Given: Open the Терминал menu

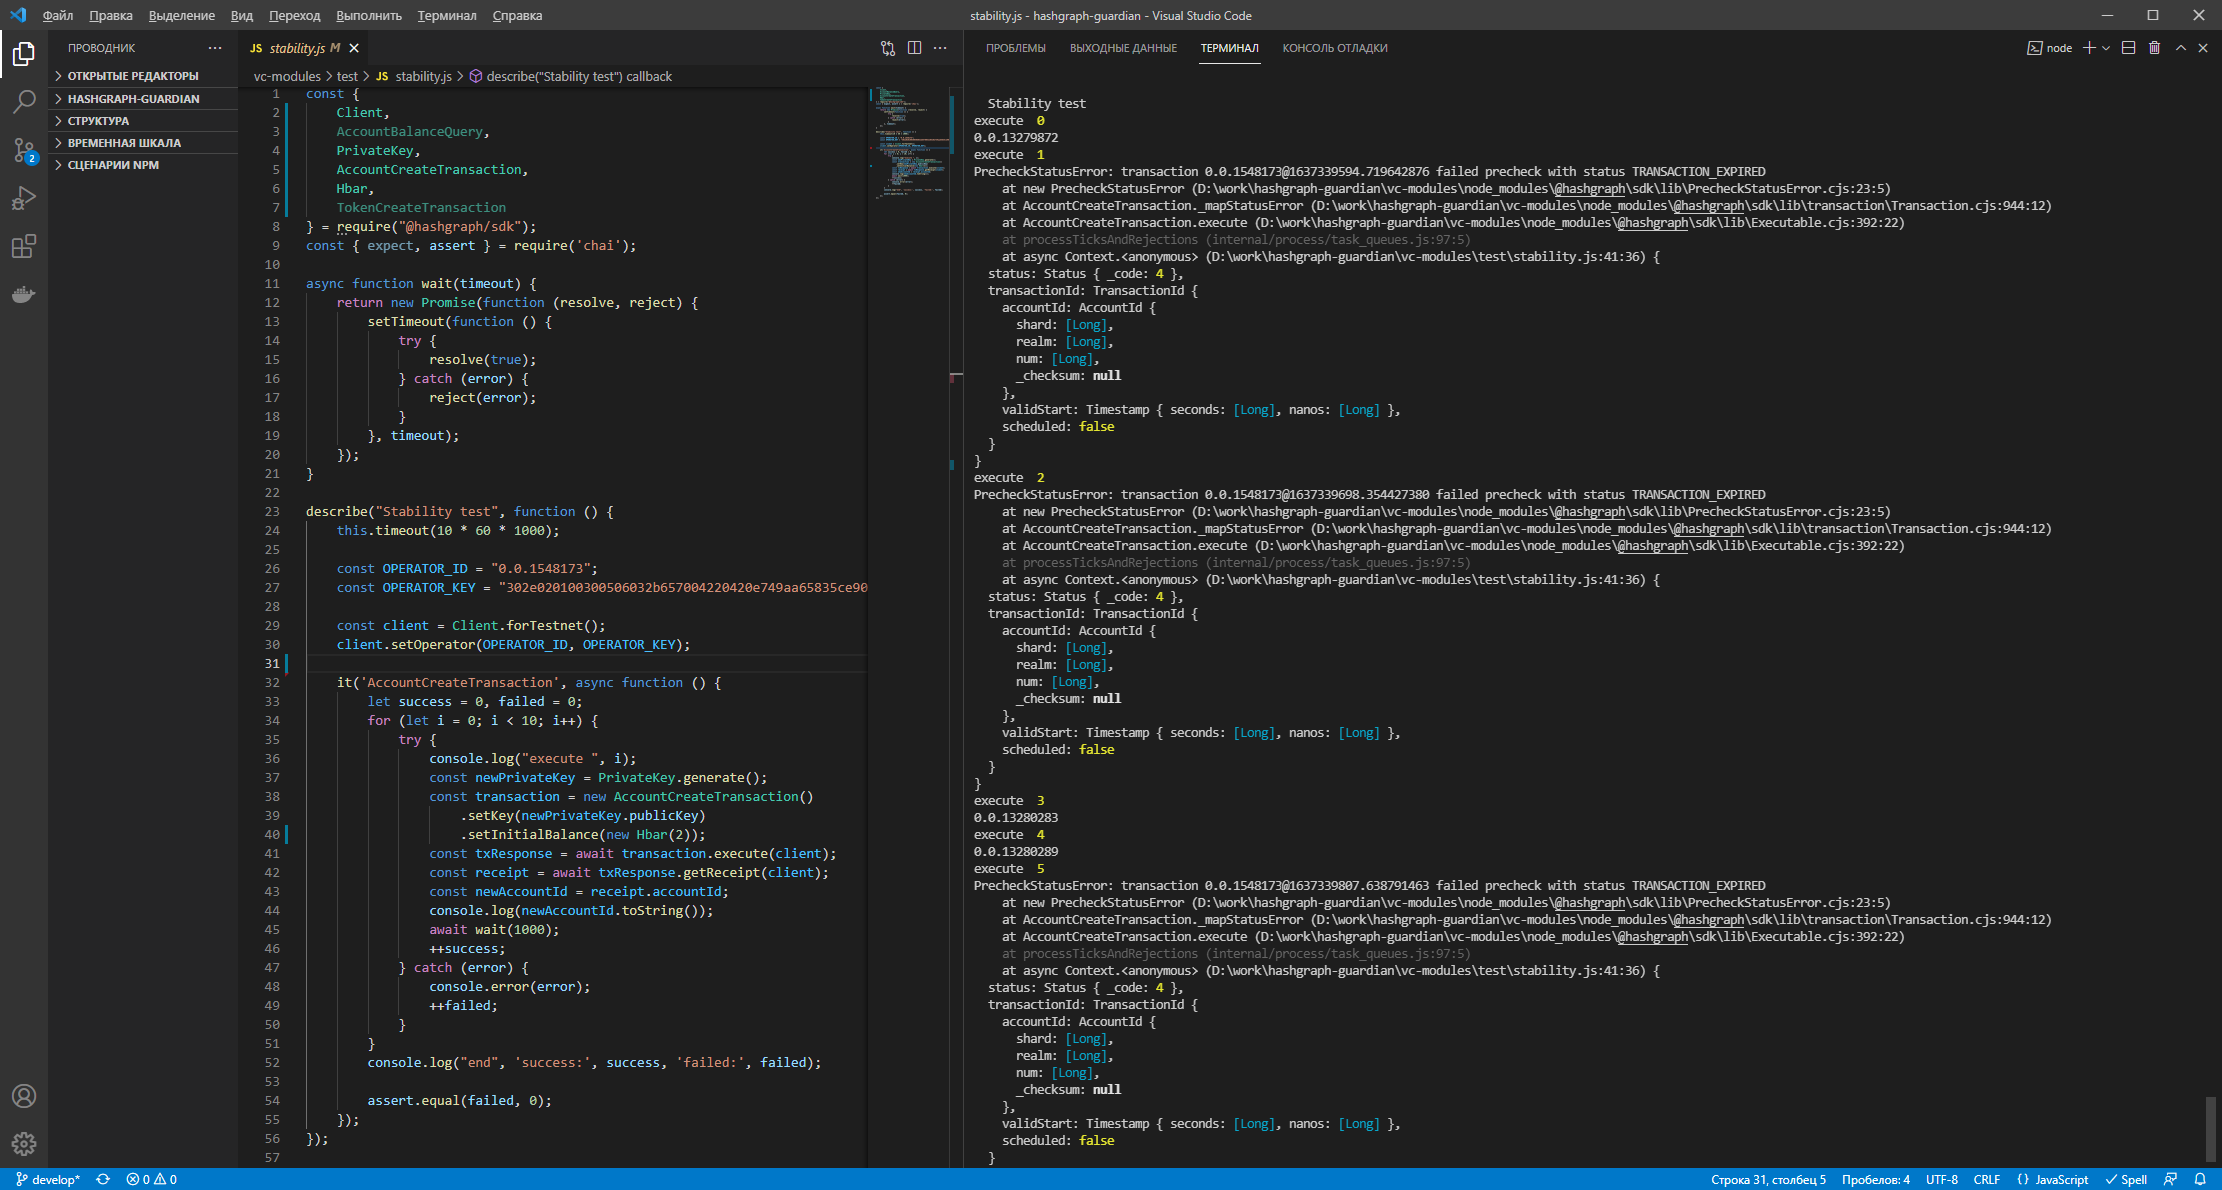Looking at the screenshot, I should coord(446,15).
